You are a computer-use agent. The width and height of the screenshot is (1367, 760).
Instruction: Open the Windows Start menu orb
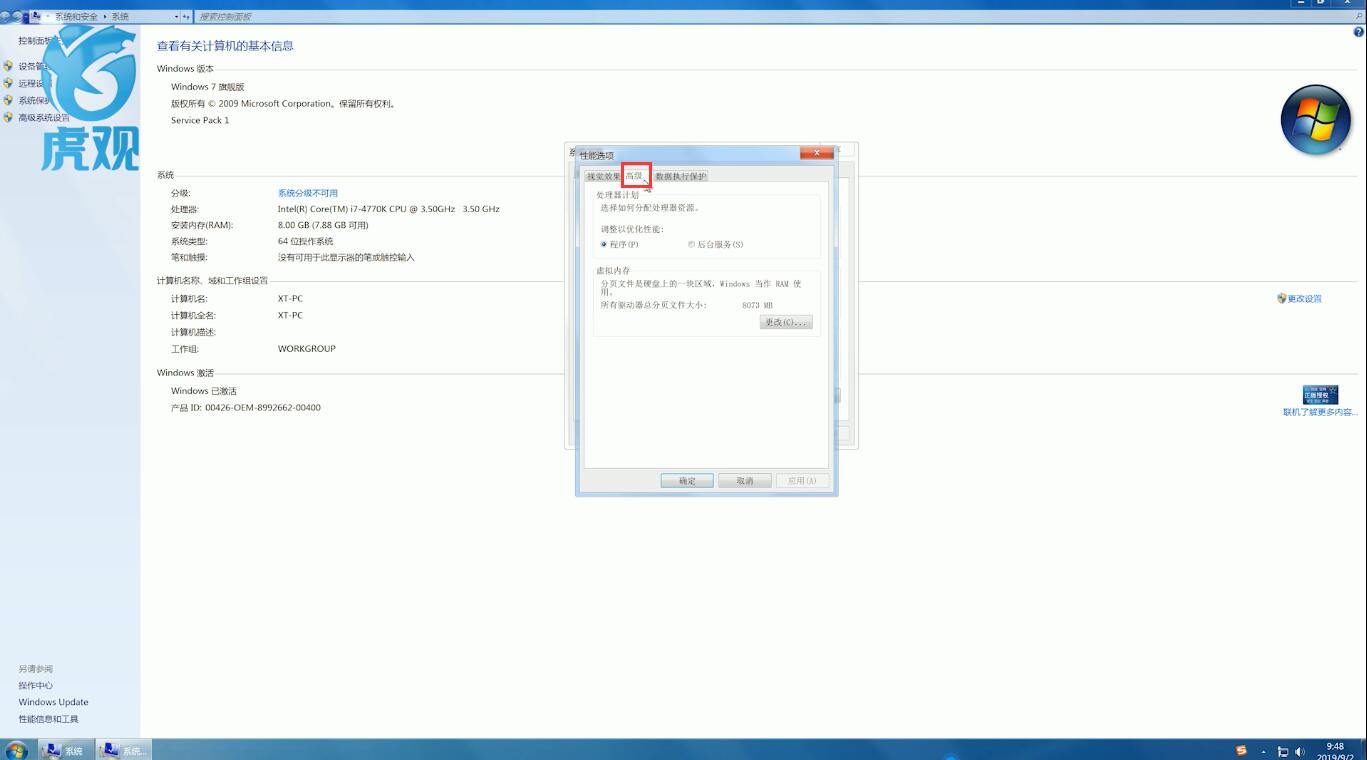(16, 750)
